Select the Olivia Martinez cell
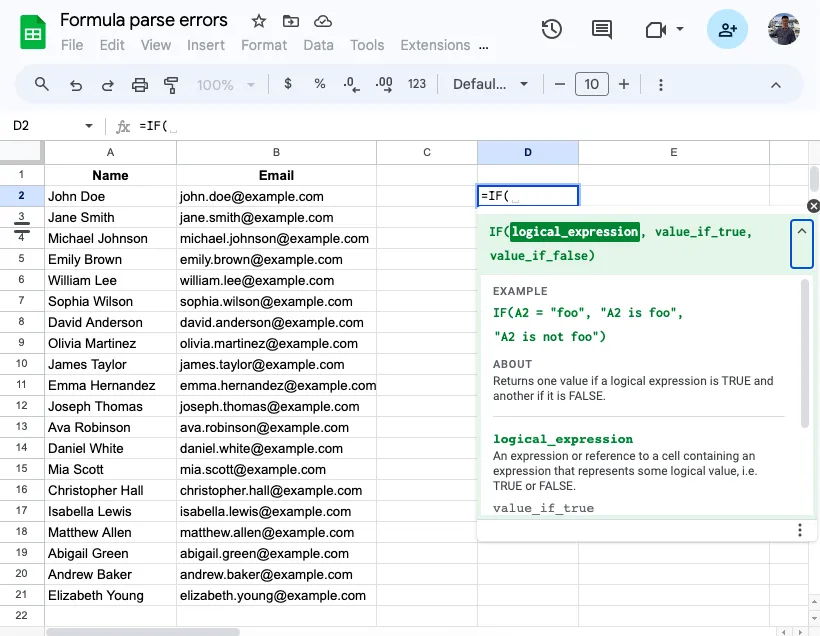 [110, 343]
